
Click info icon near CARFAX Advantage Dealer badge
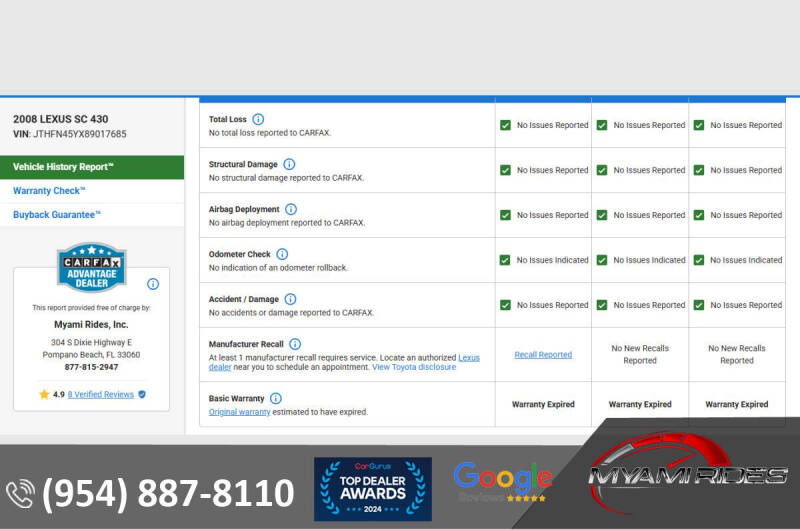tap(153, 284)
